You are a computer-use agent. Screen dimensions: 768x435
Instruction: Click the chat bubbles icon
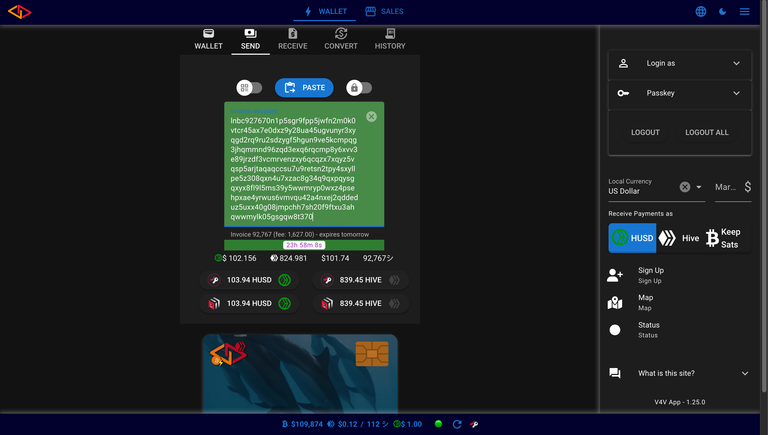point(615,373)
